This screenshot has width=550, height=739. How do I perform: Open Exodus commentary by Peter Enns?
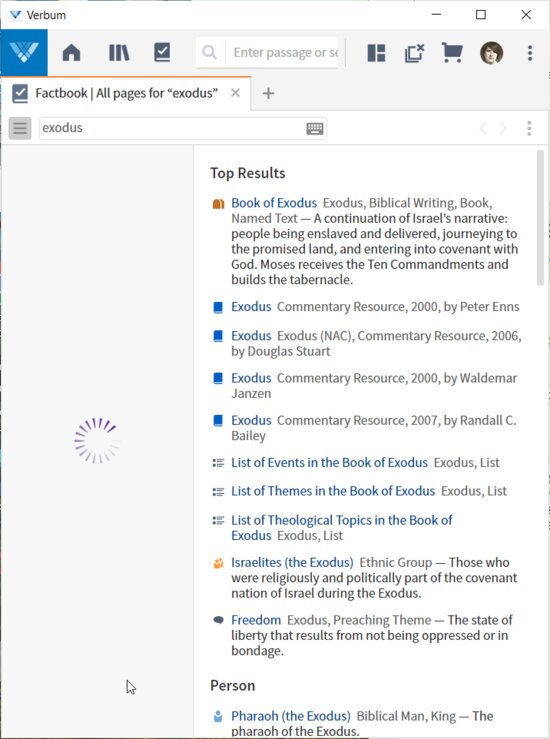(x=251, y=307)
